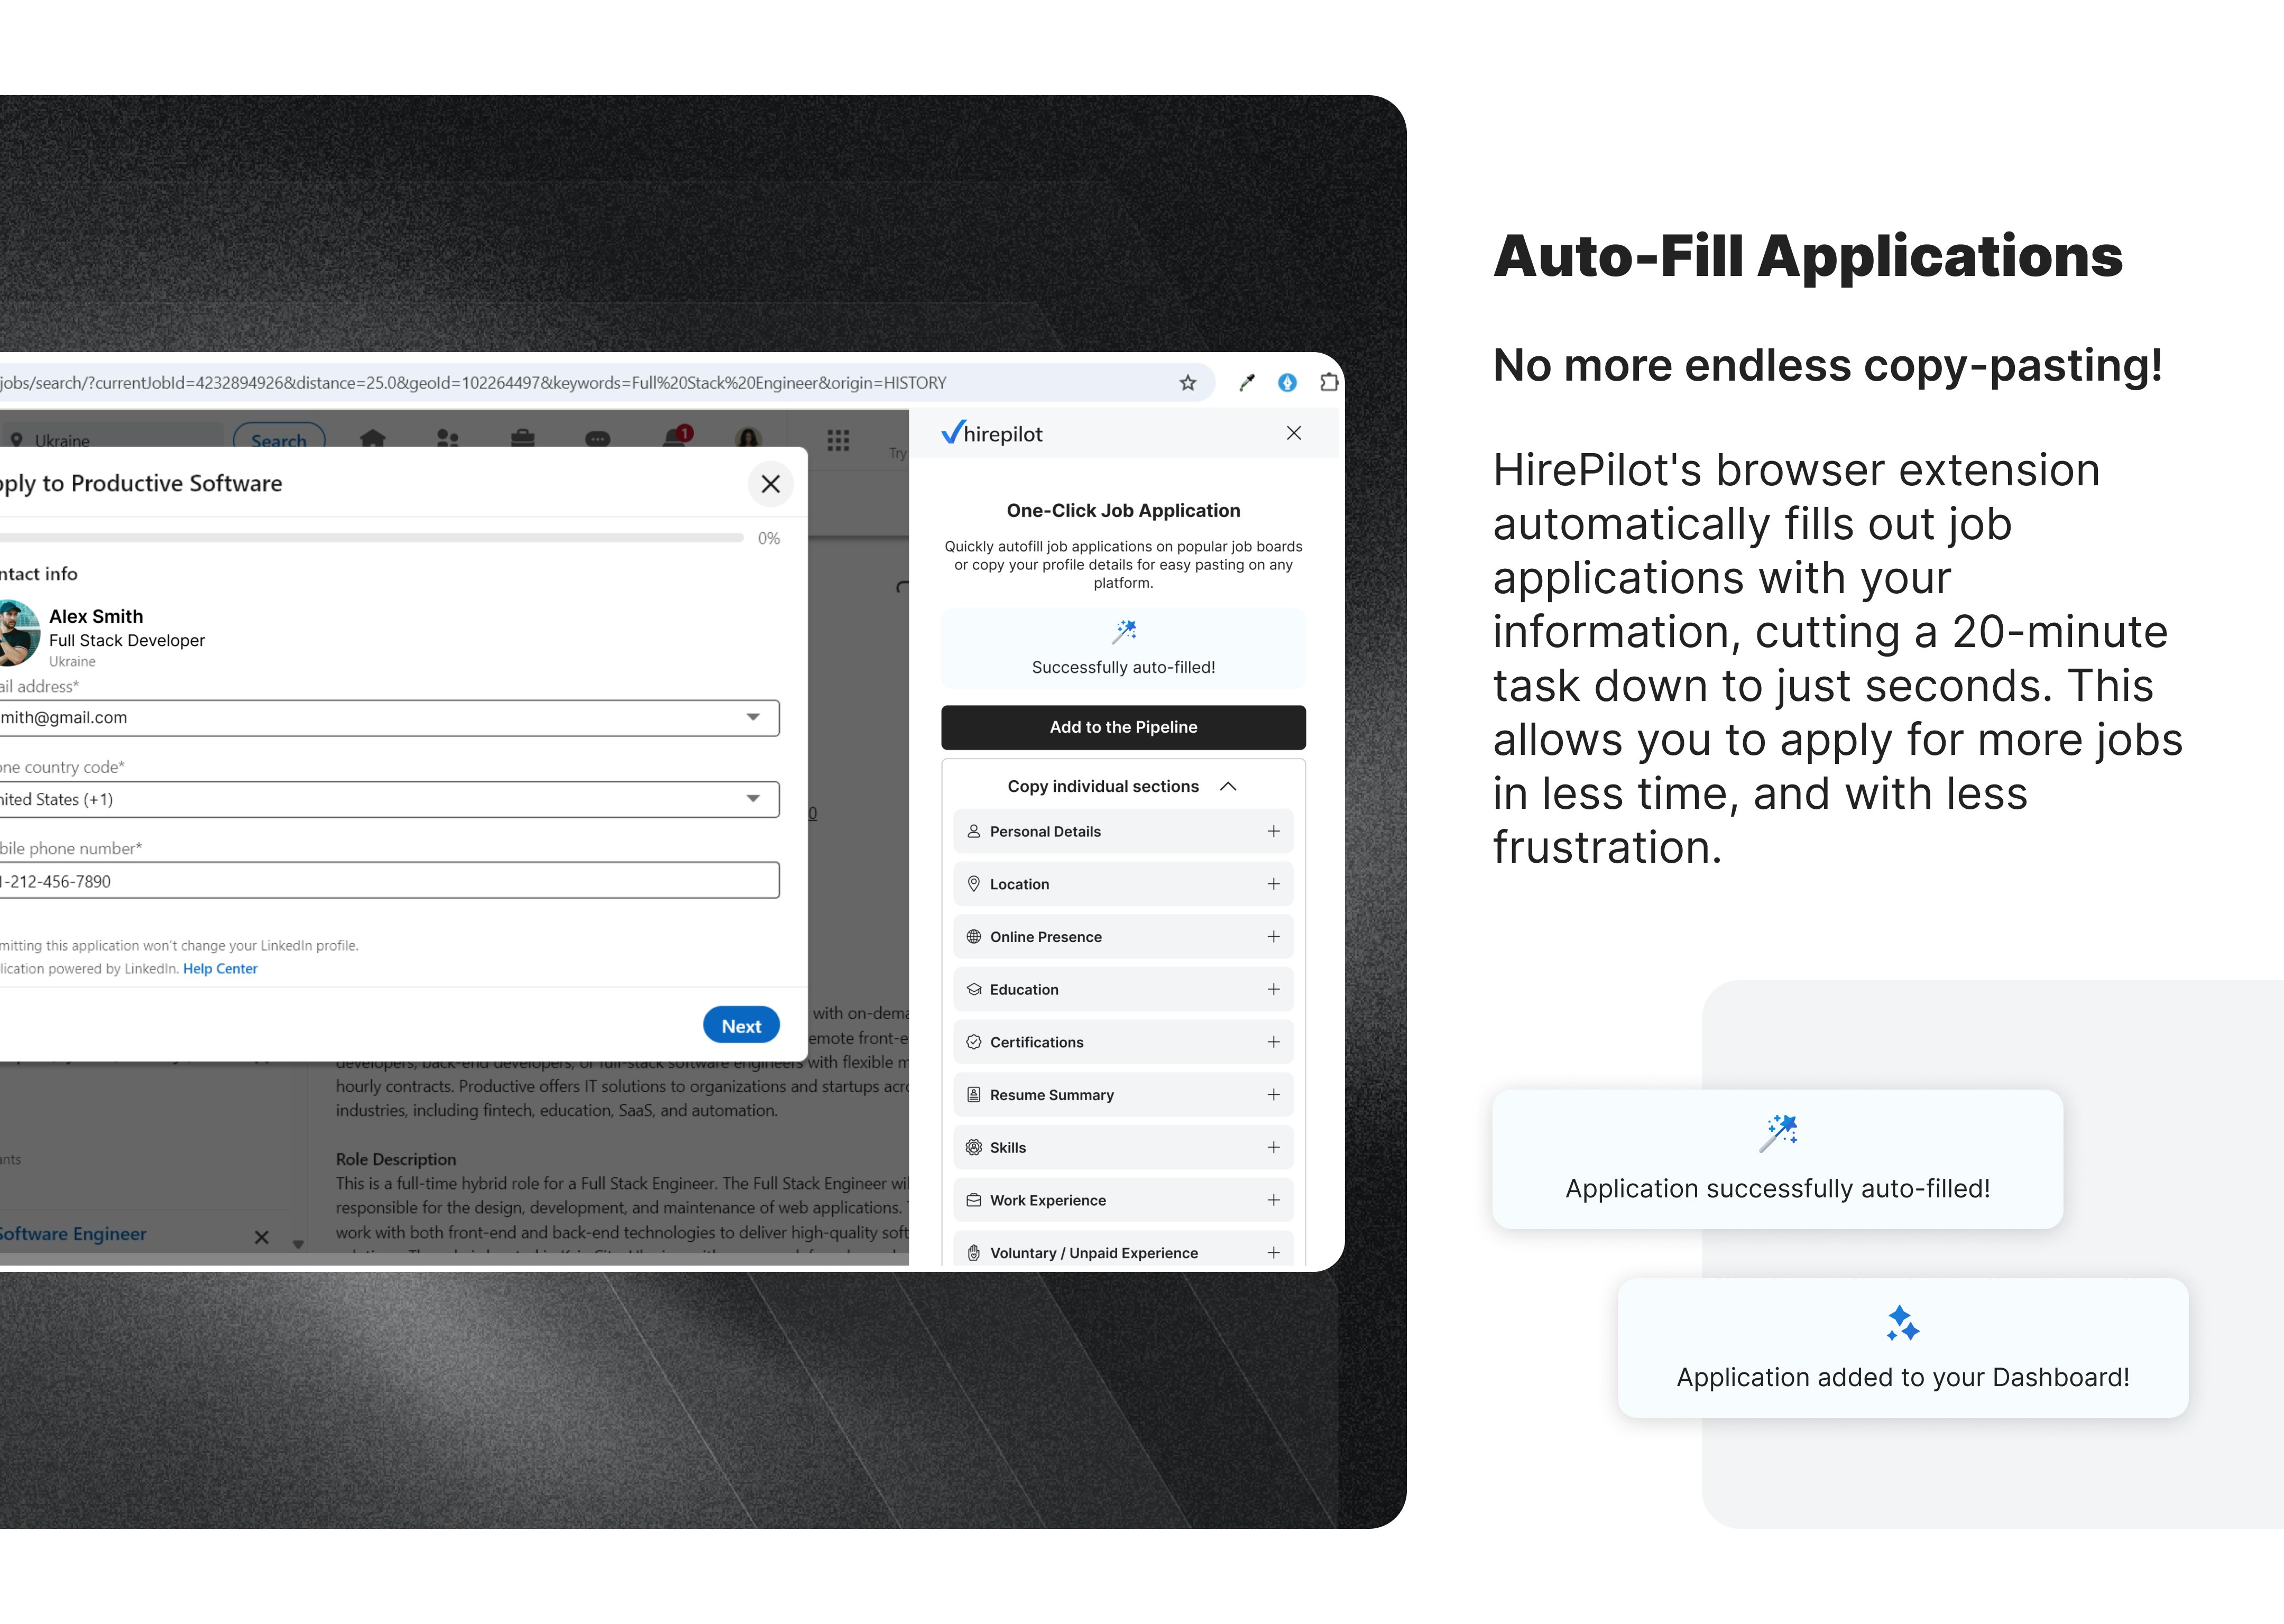Open the blue HirePilot extension toolbar icon

tap(1287, 383)
